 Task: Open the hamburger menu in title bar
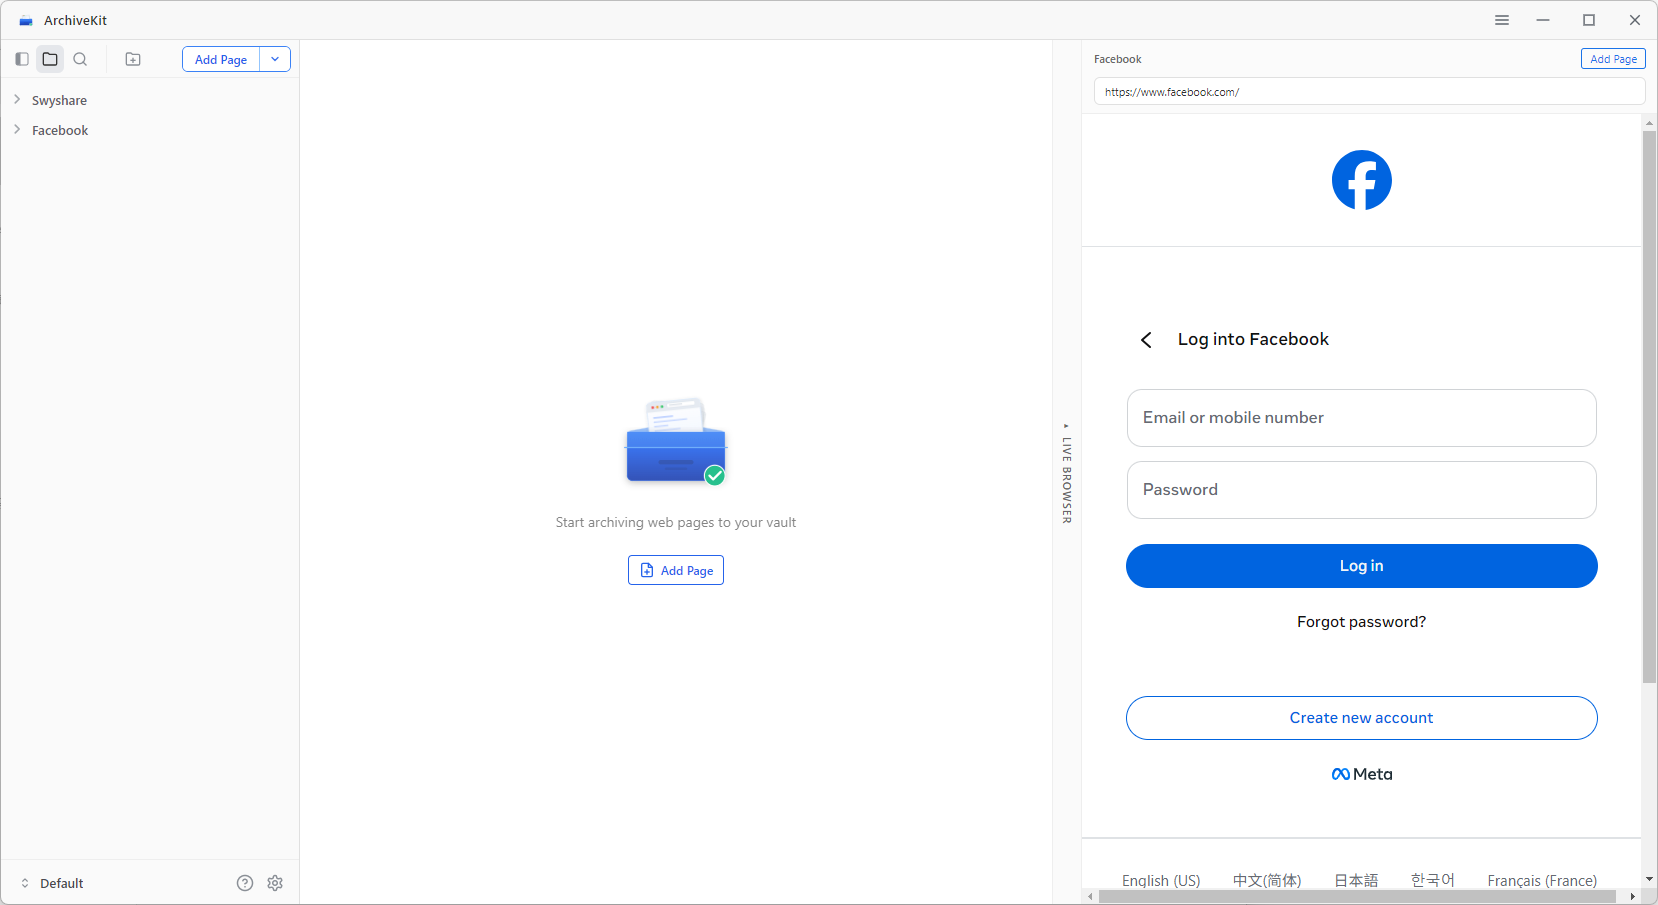(1502, 20)
